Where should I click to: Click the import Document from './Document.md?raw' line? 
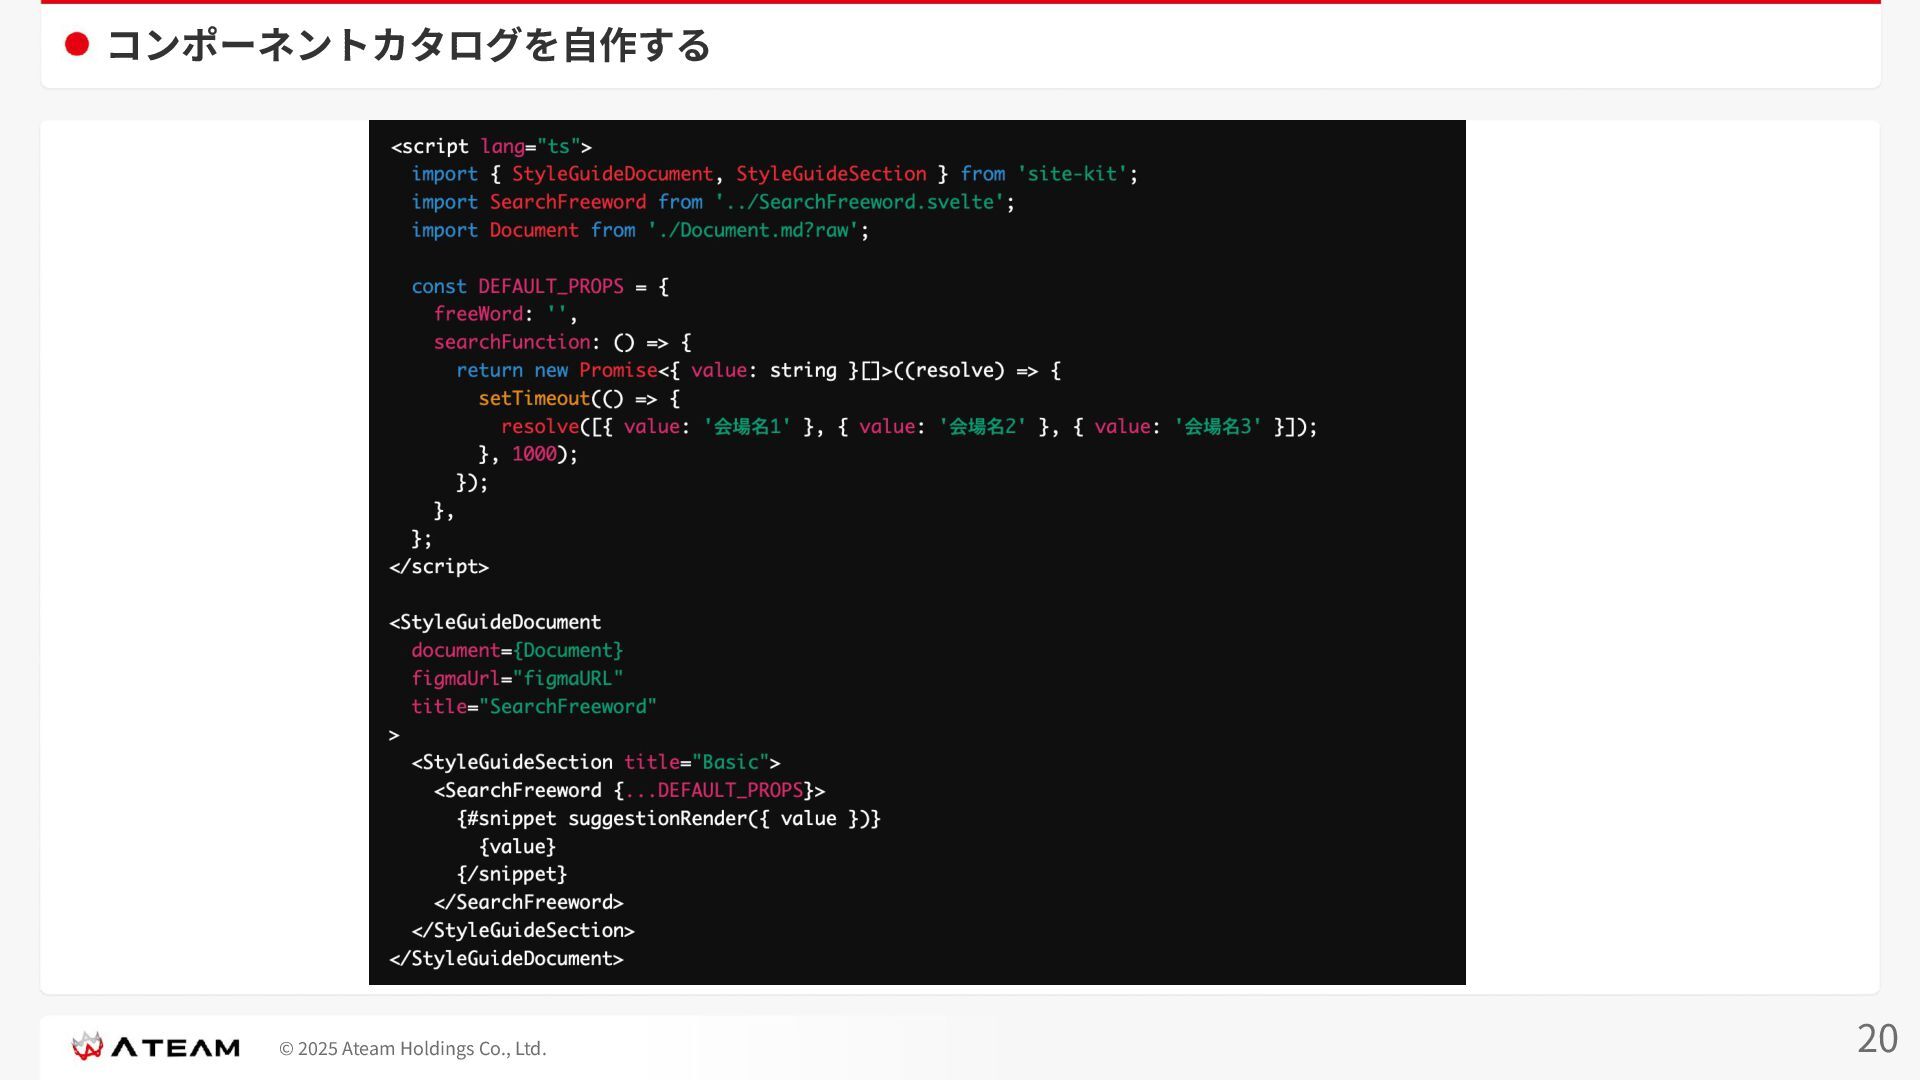640,230
